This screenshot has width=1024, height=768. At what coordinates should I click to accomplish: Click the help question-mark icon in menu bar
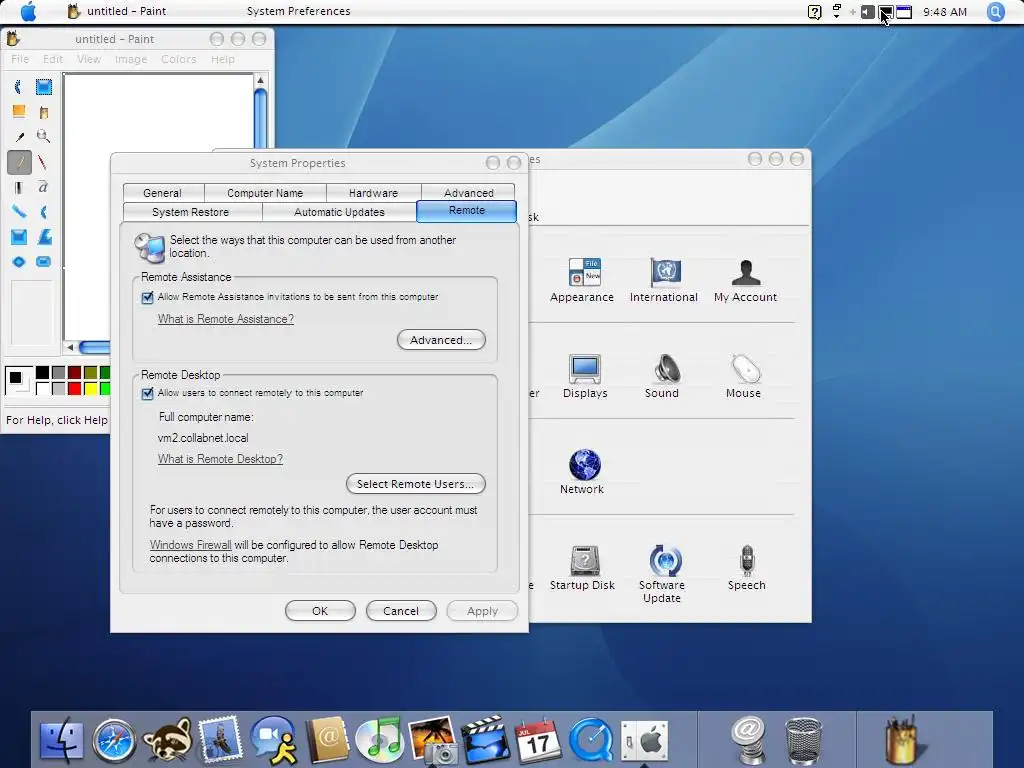coord(814,12)
